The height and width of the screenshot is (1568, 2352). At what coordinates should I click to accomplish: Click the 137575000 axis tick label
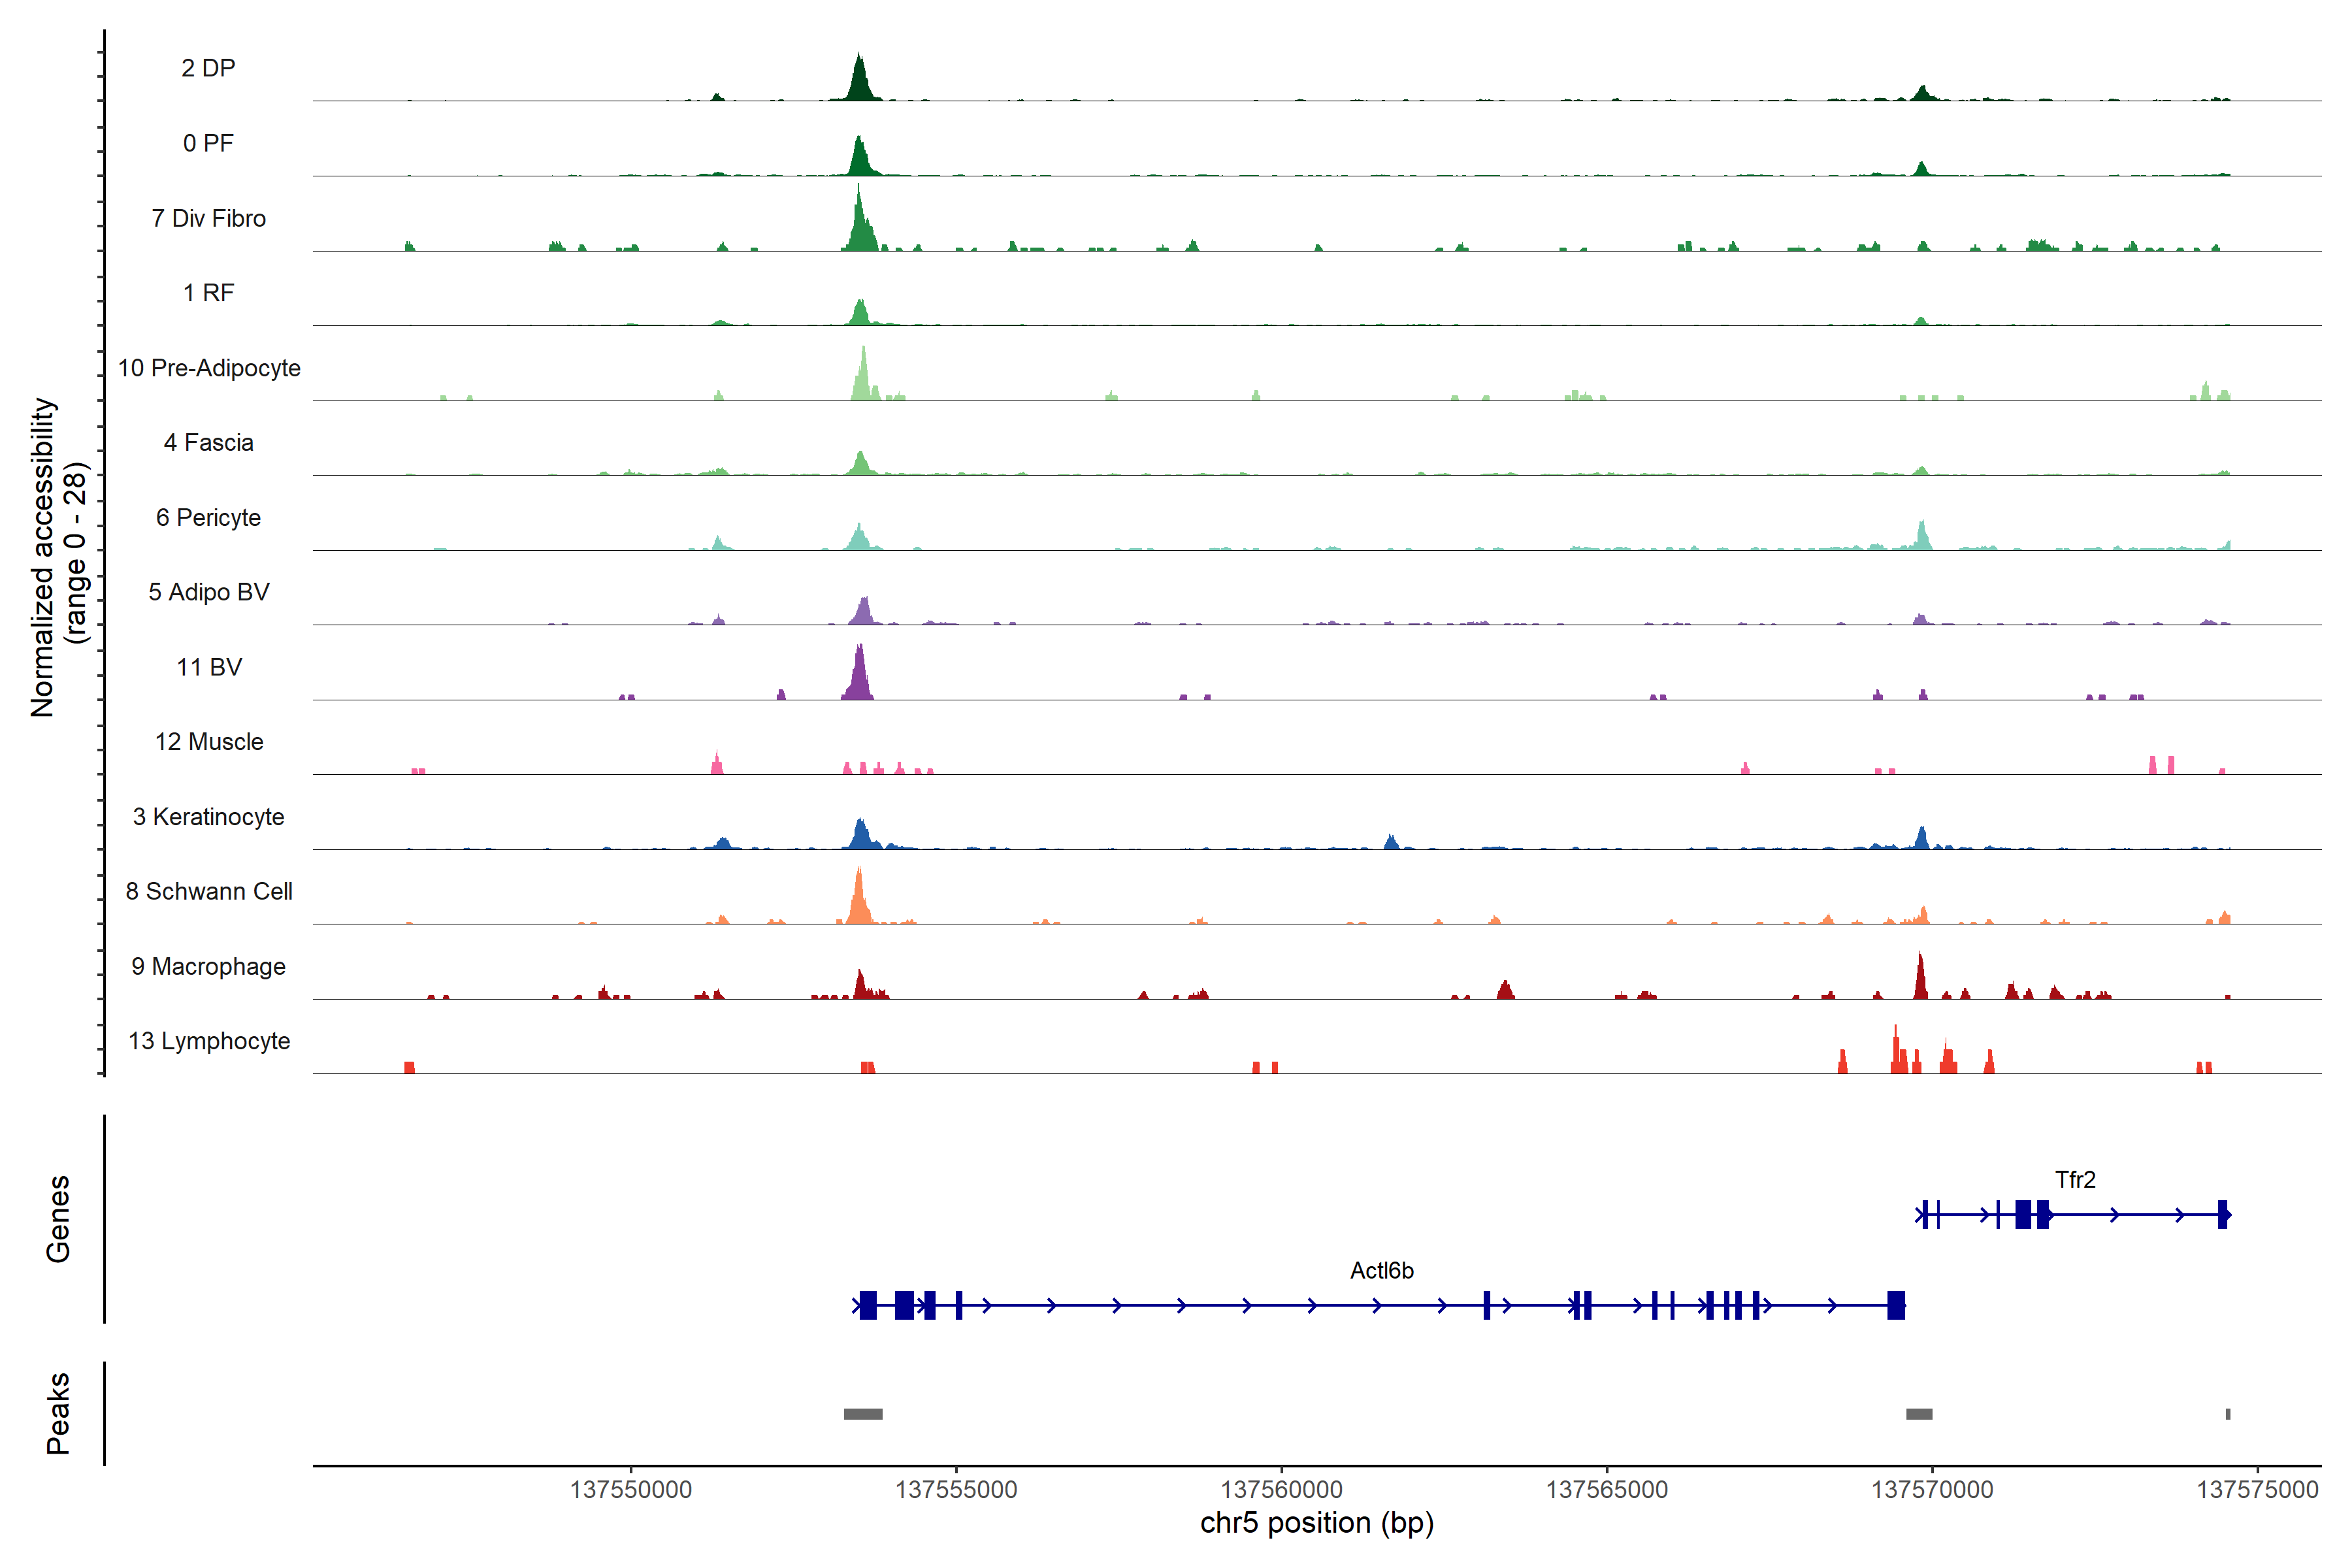[x=2257, y=1490]
